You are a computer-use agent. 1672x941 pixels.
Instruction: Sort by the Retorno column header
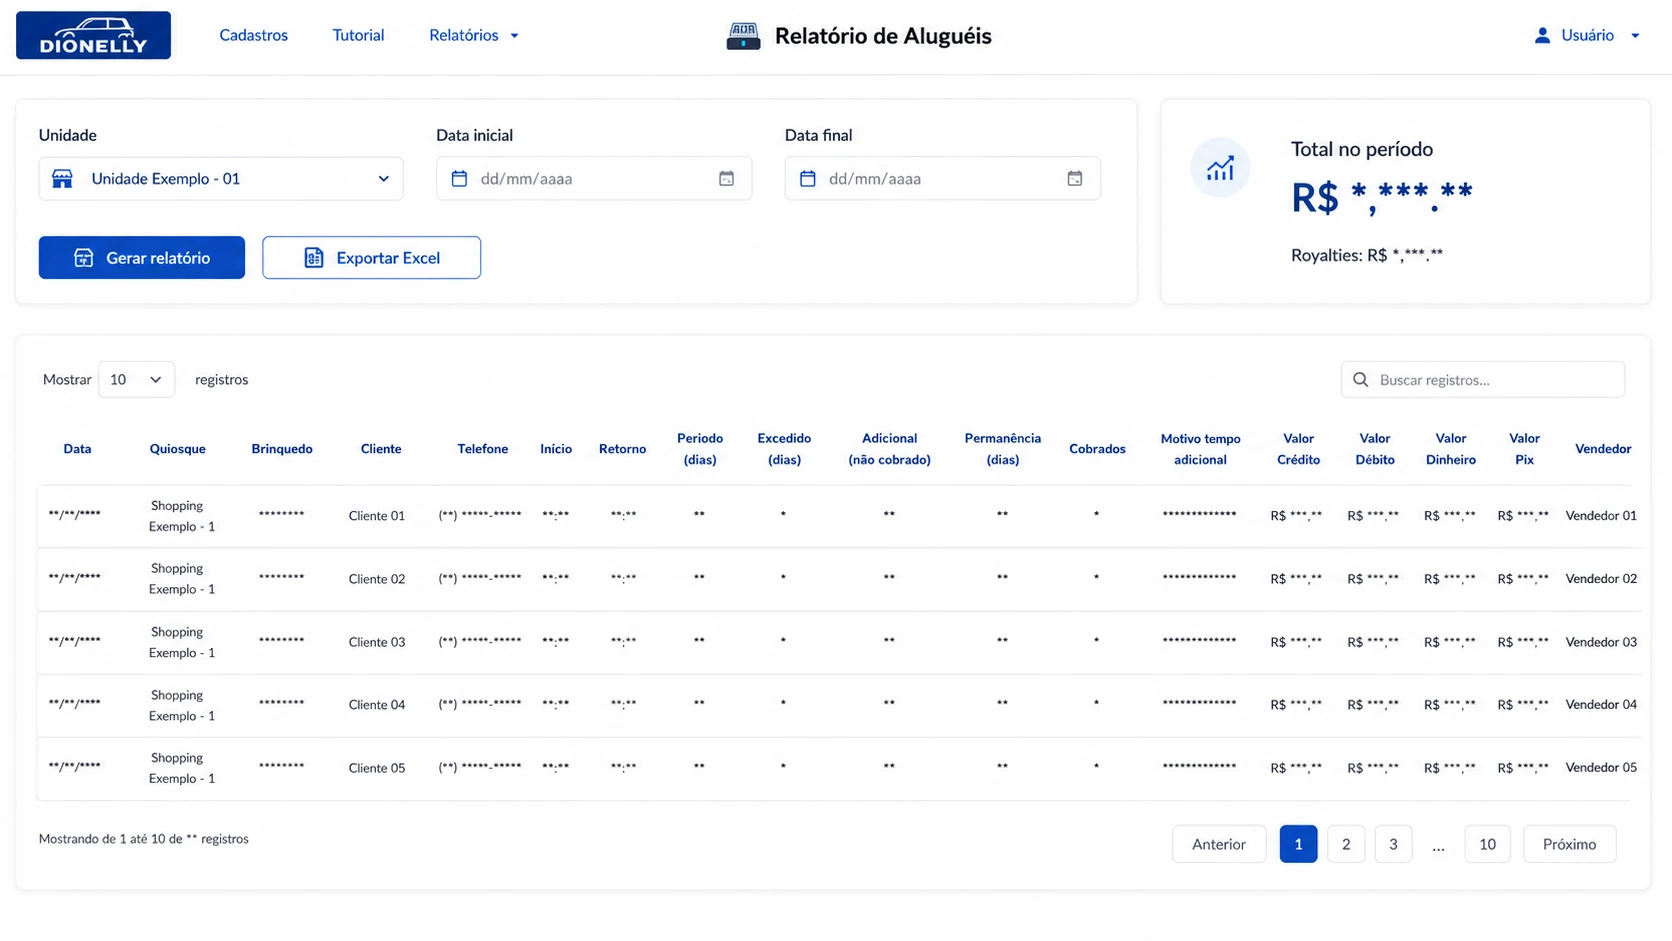tap(622, 449)
